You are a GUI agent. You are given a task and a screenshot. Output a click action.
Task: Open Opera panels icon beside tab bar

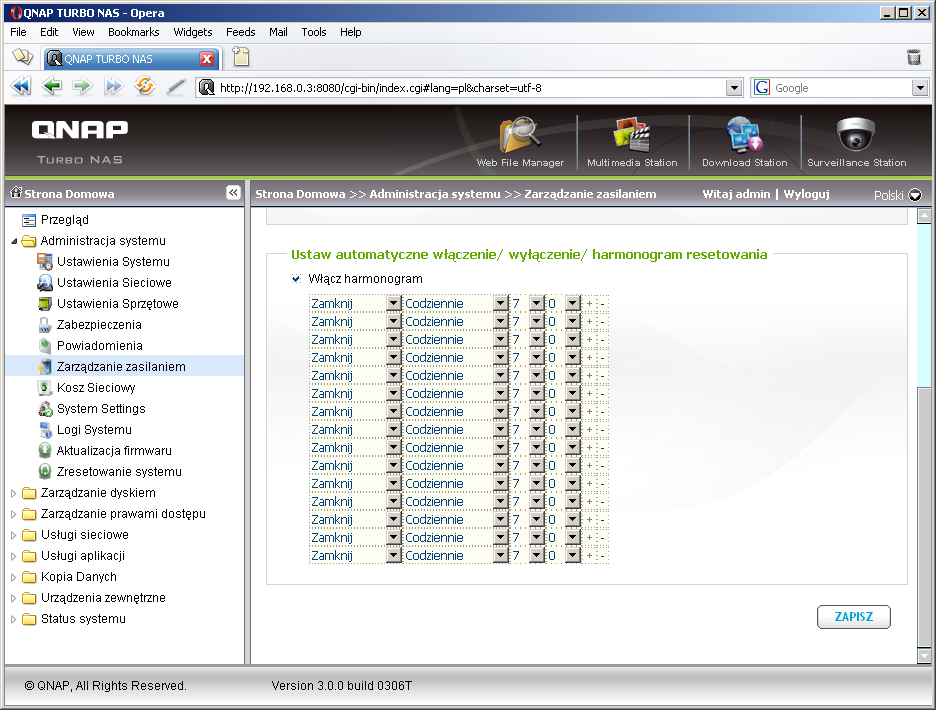point(23,57)
